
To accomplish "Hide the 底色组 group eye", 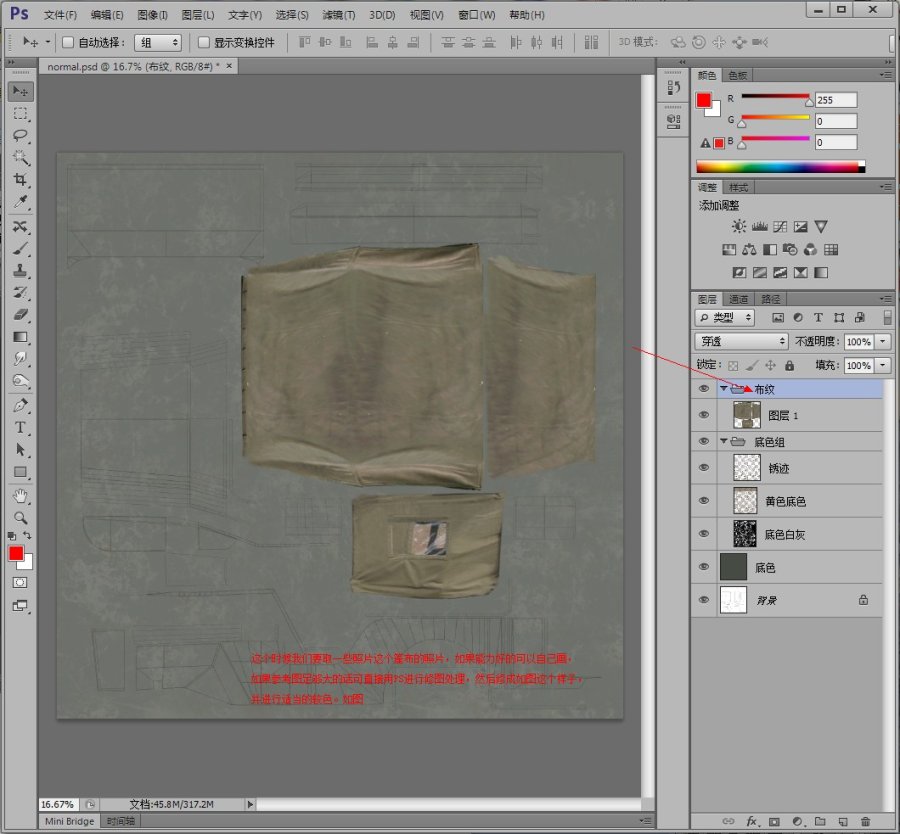I will tap(704, 441).
